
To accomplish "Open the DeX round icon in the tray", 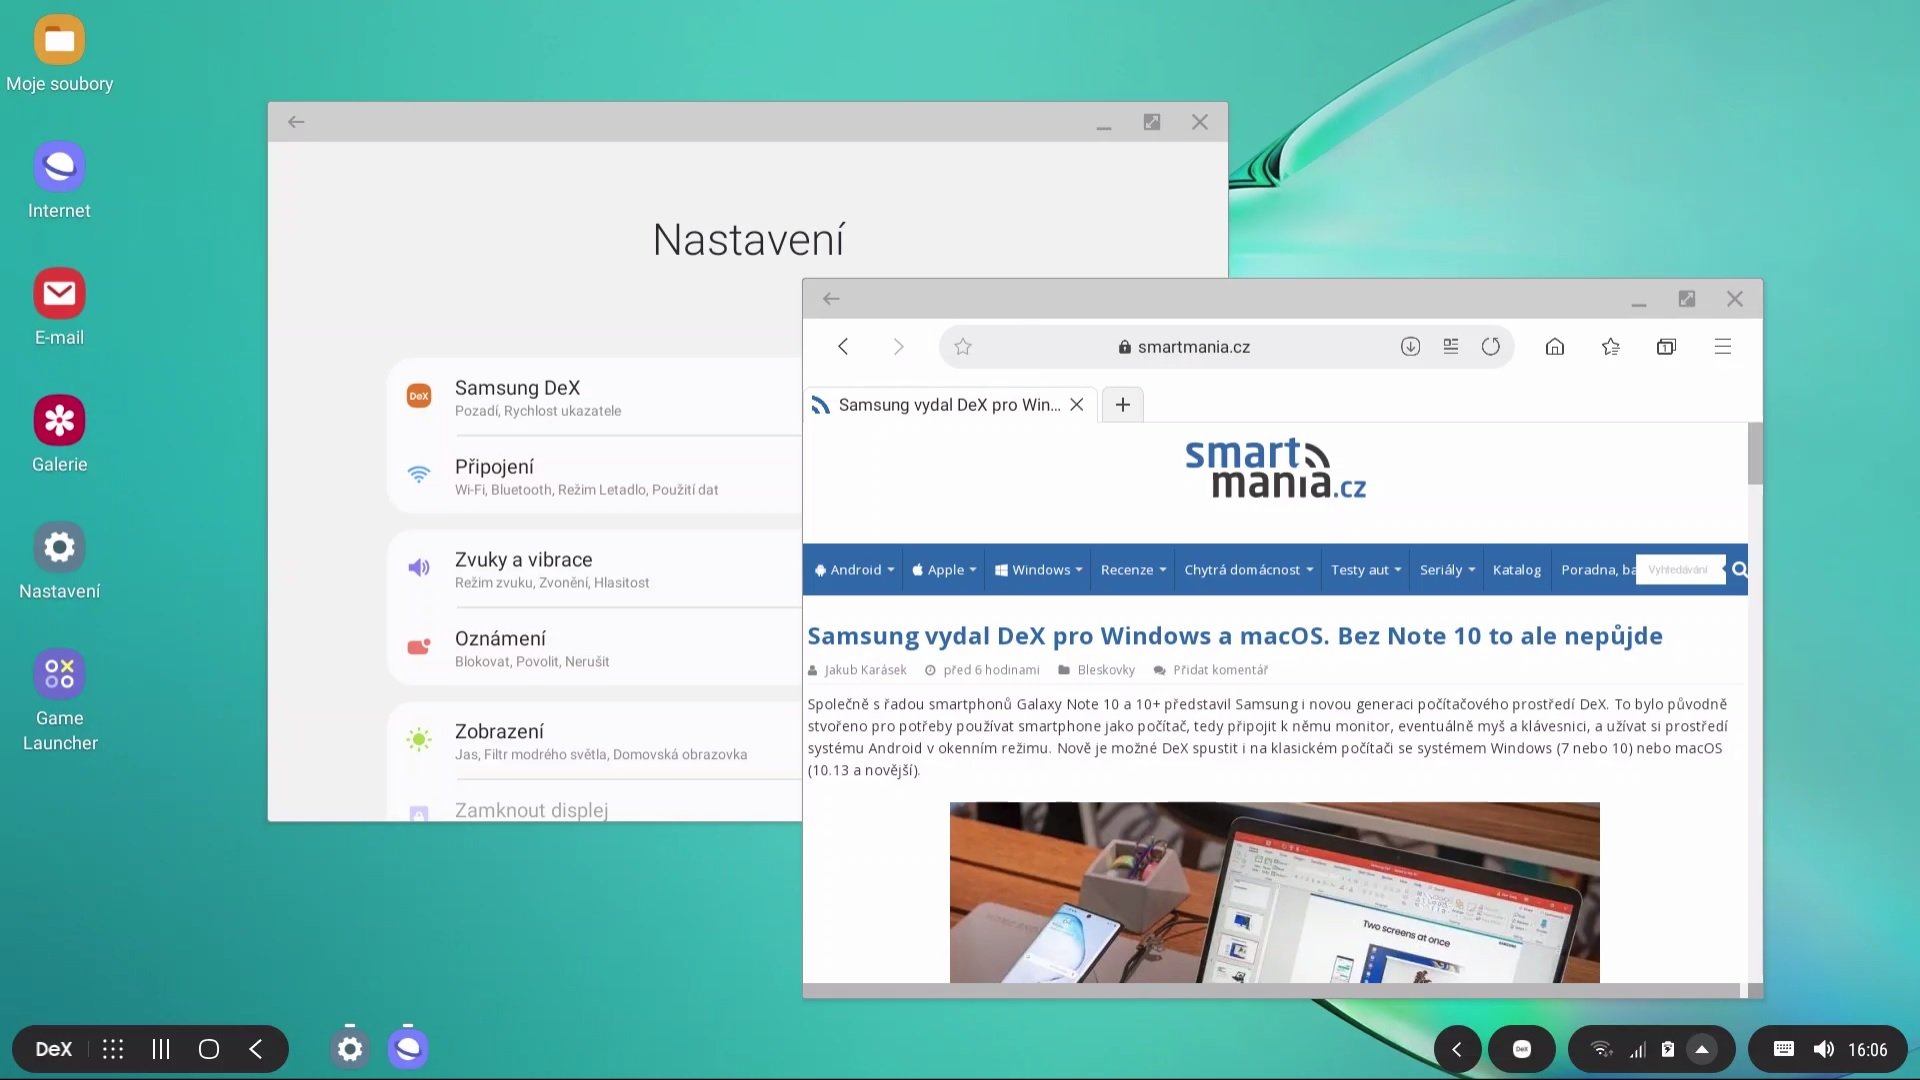I will 1521,1049.
